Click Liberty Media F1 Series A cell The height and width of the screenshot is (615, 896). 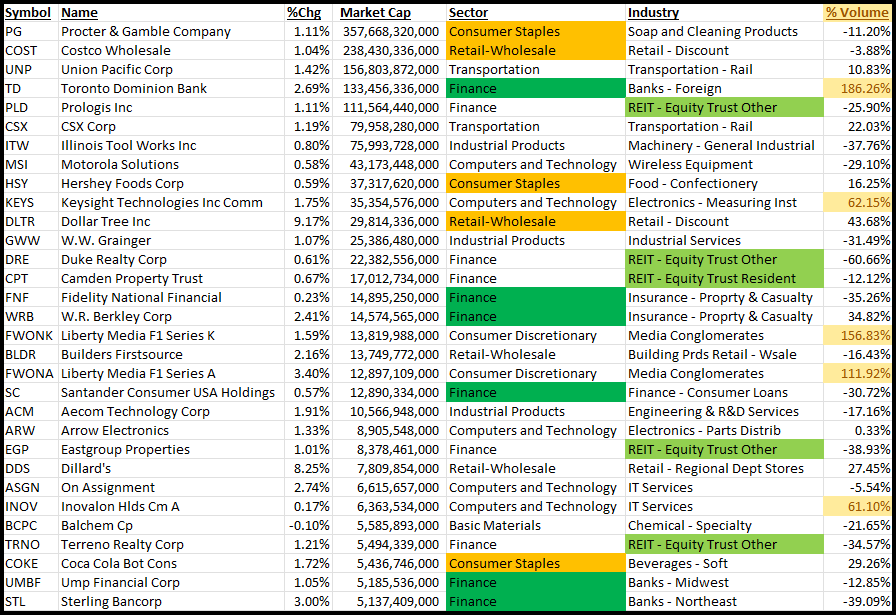pos(171,373)
